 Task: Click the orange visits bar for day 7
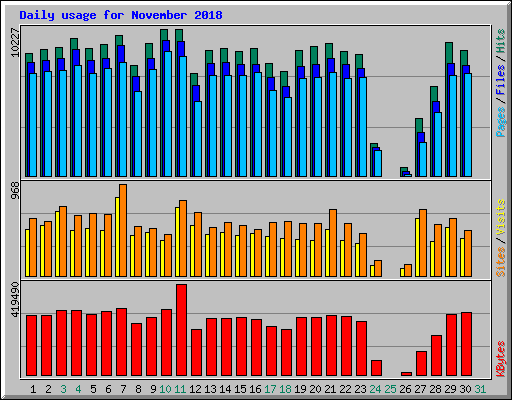[123, 230]
